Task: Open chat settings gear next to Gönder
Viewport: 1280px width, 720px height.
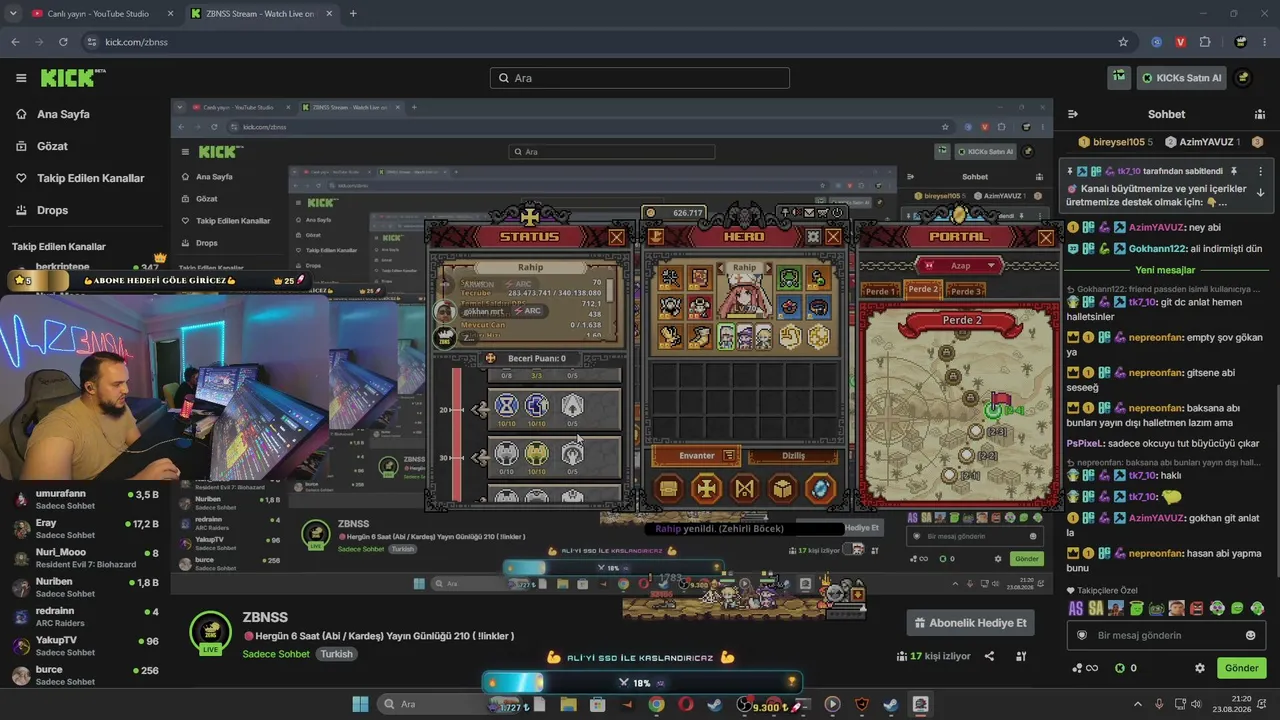Action: pyautogui.click(x=1200, y=668)
